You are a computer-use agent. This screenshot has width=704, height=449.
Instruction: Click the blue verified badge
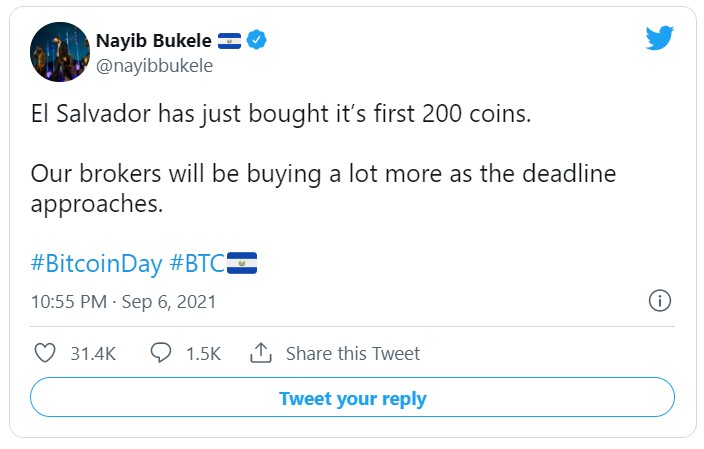point(257,40)
